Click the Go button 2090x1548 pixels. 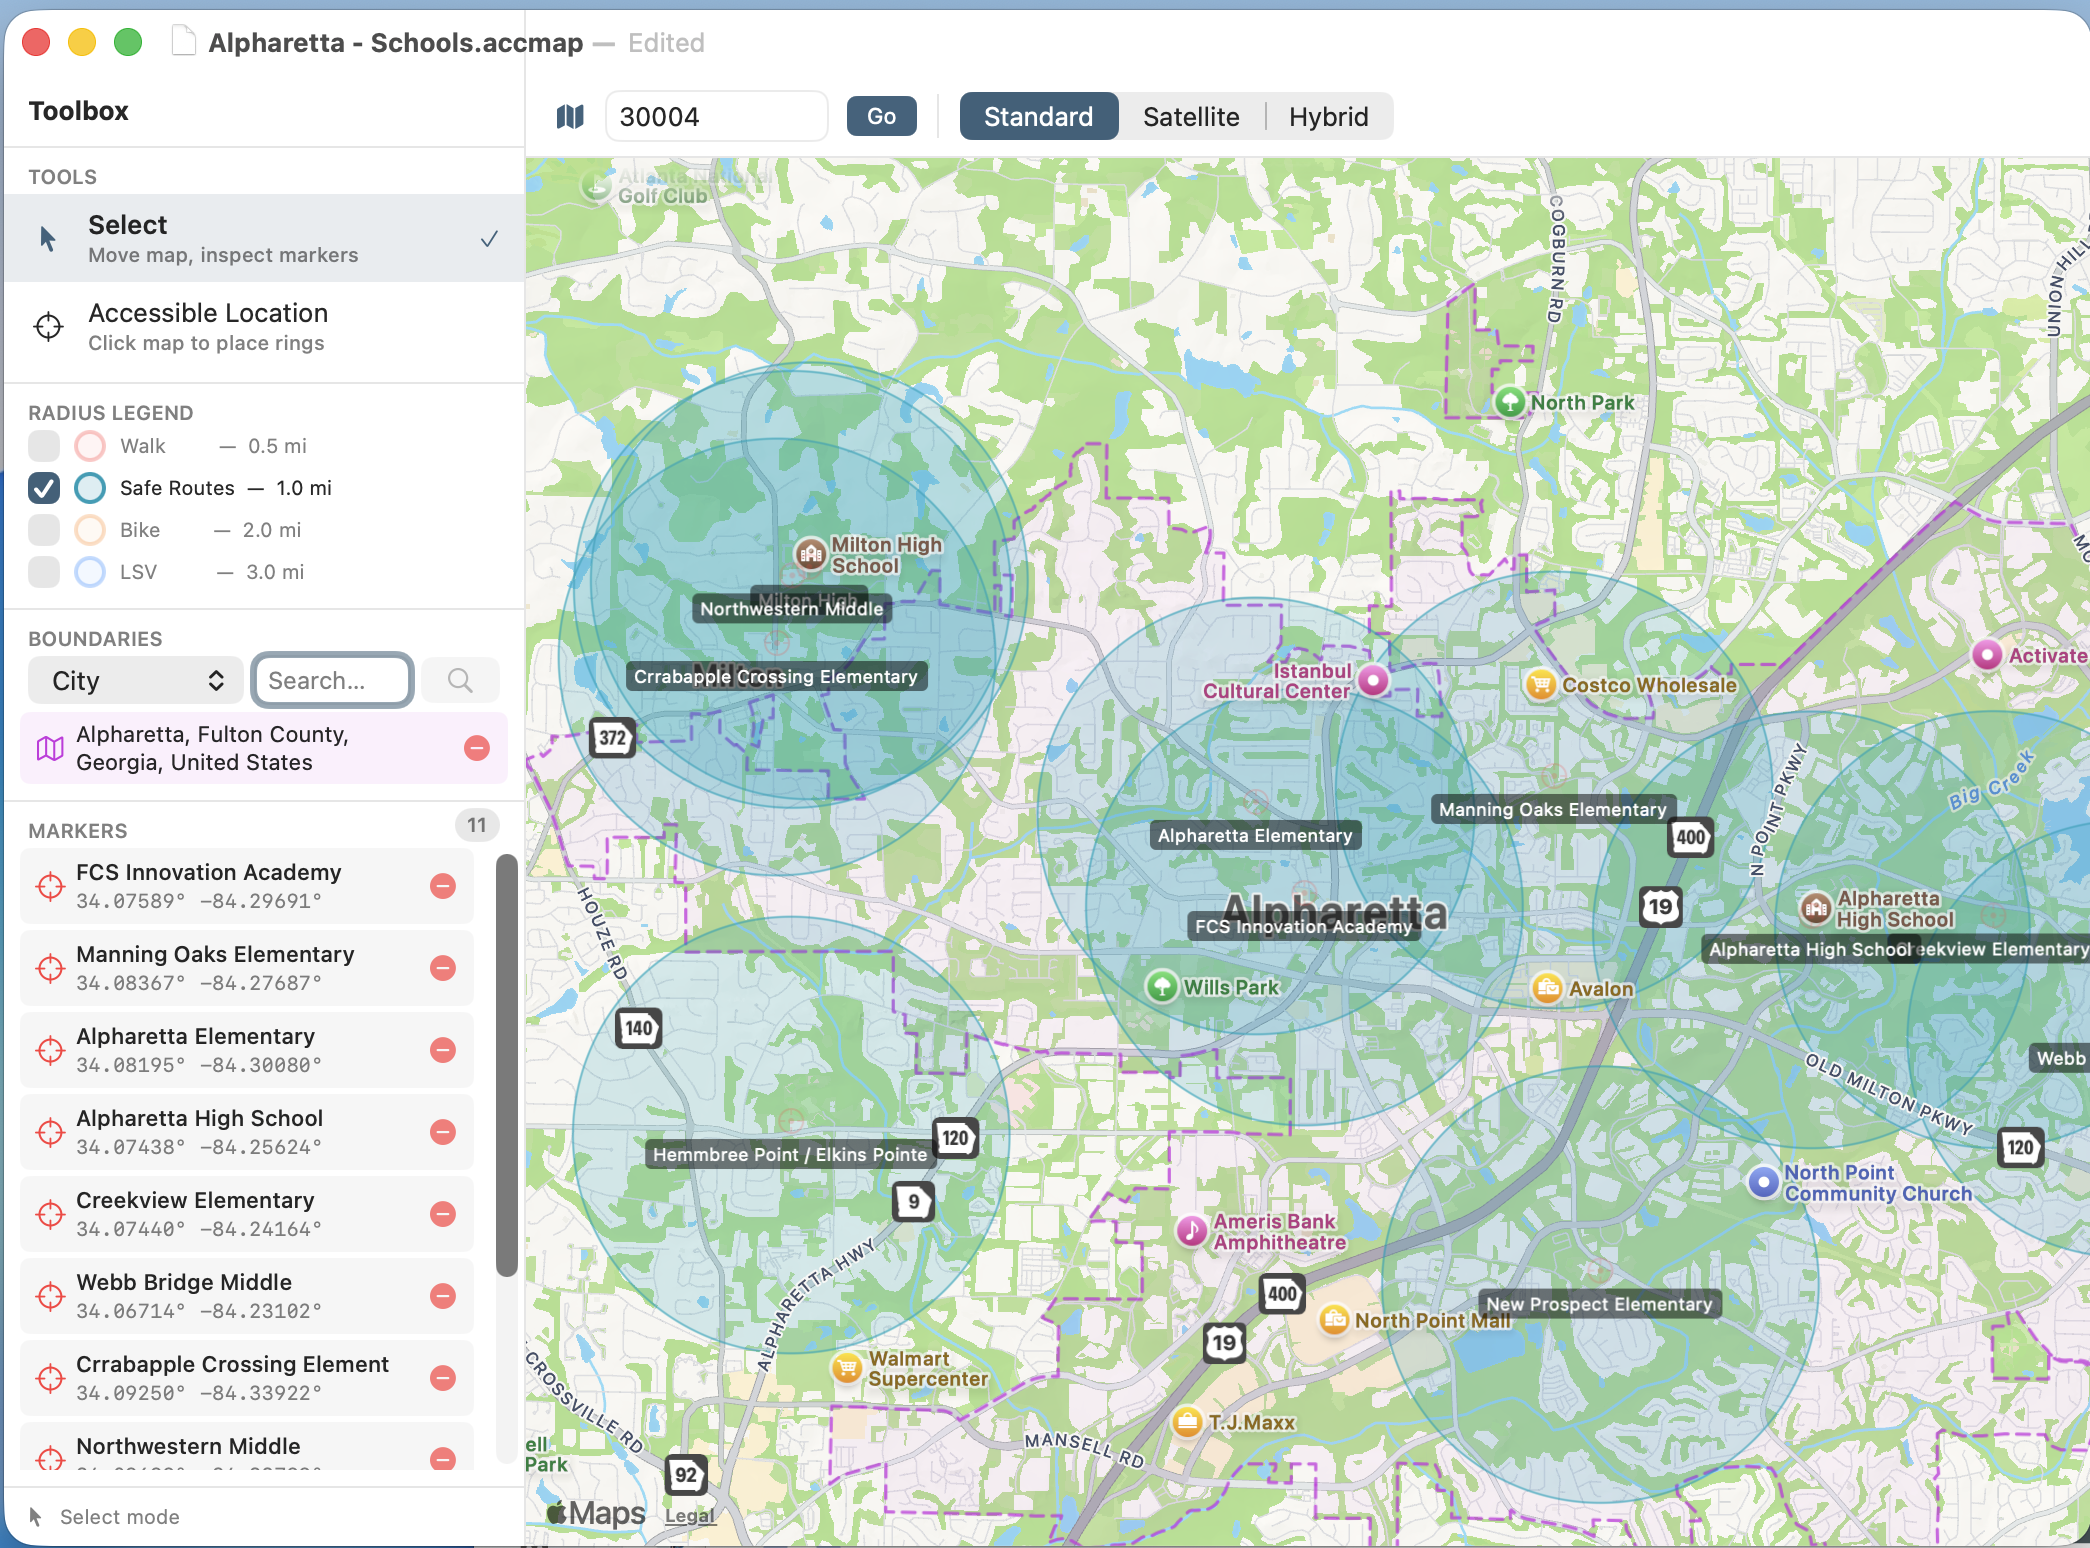881,116
